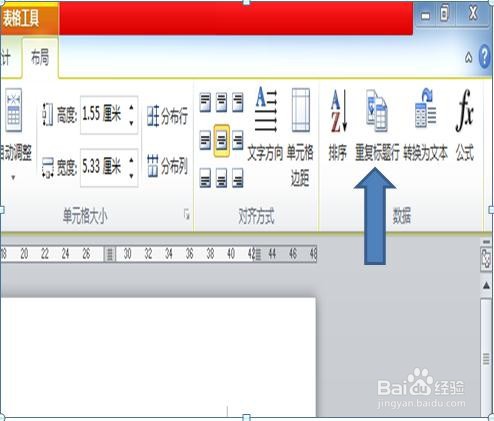This screenshot has height=421, width=494.
Task: Click the ruler column marker near 42
Action: click(258, 254)
